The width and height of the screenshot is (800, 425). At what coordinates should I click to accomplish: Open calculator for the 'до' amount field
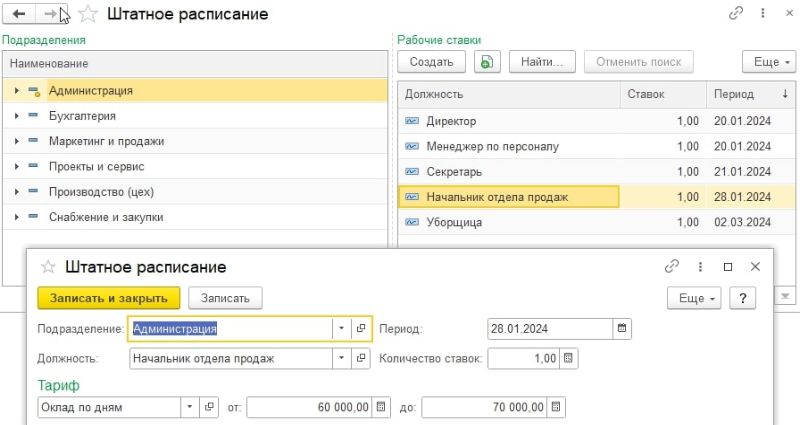[x=556, y=407]
